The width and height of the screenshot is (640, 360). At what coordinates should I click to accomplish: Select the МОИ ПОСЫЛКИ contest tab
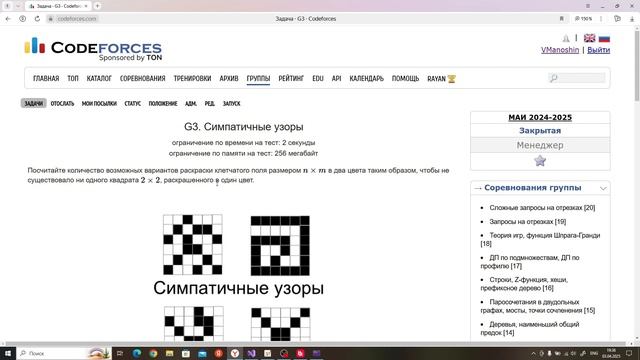point(99,104)
